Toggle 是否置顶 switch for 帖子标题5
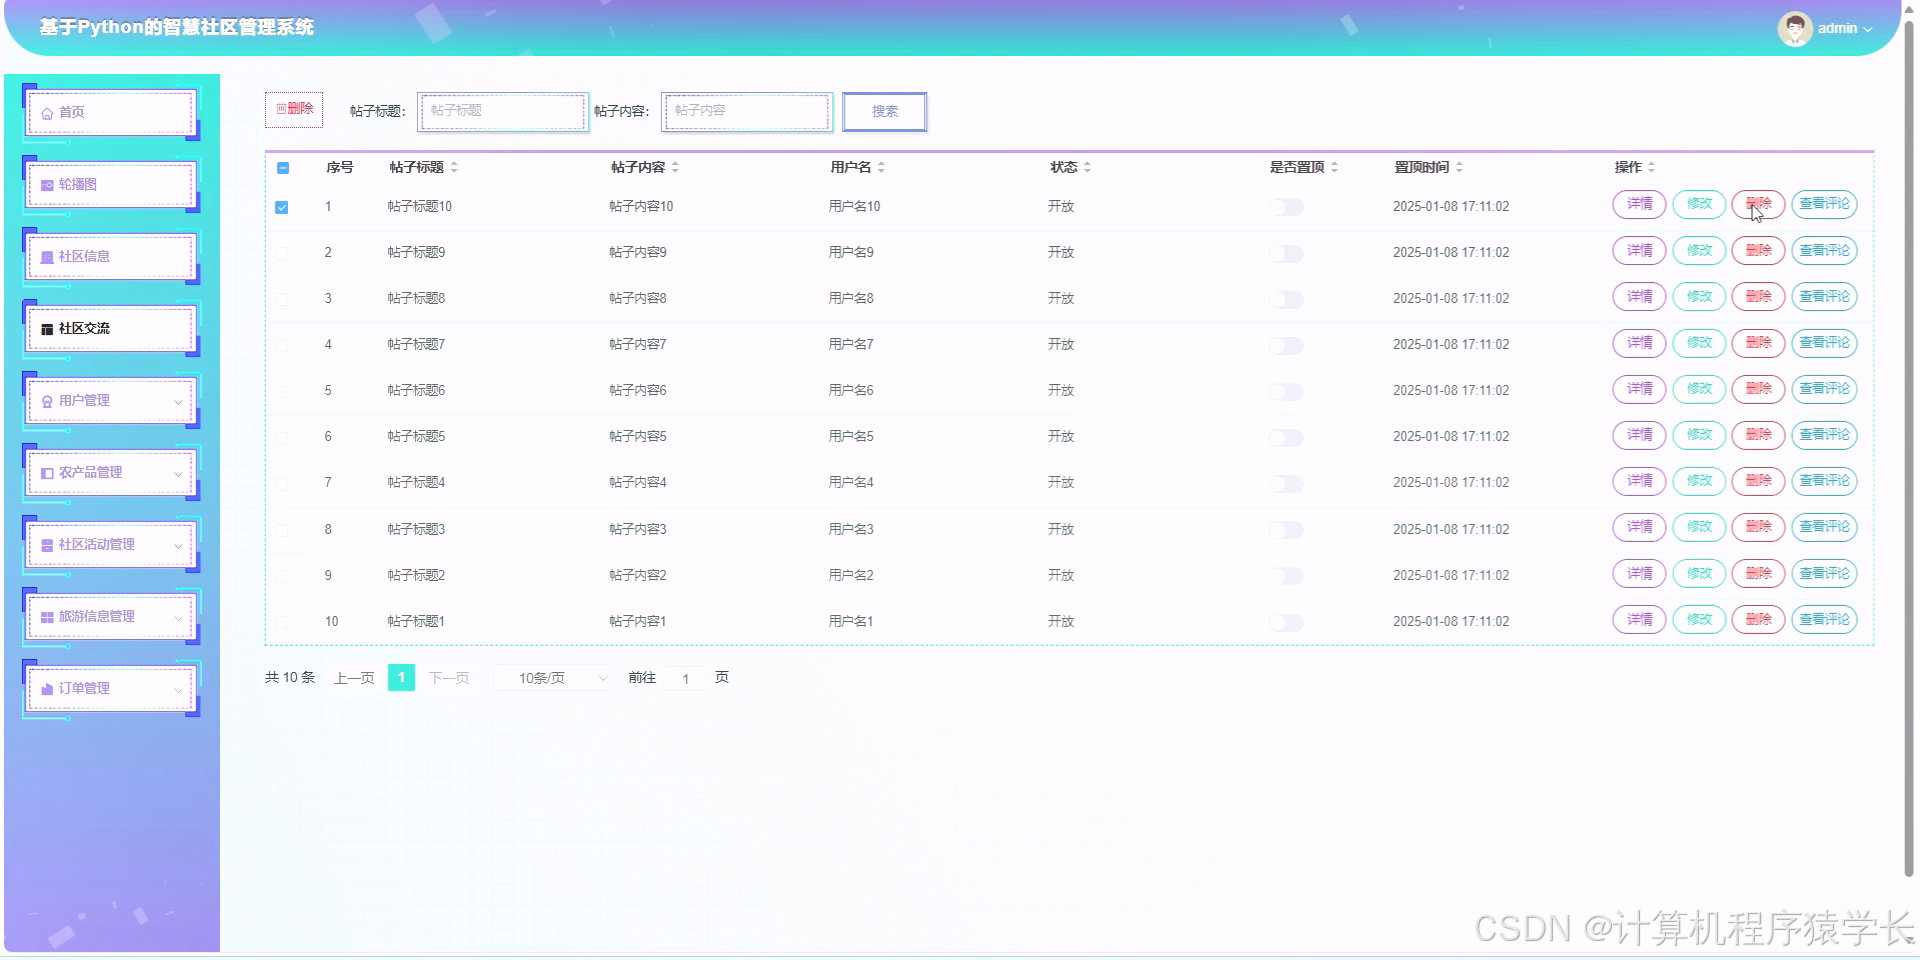This screenshot has width=1920, height=960. (1286, 437)
